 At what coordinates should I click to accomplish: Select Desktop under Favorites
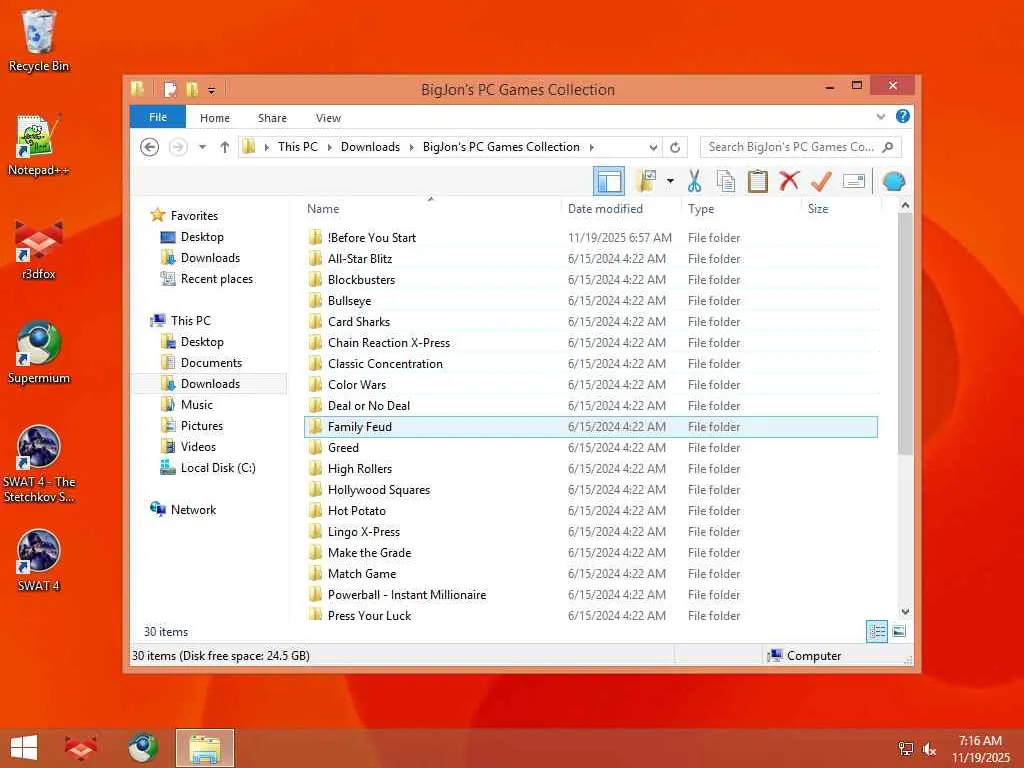tap(202, 237)
